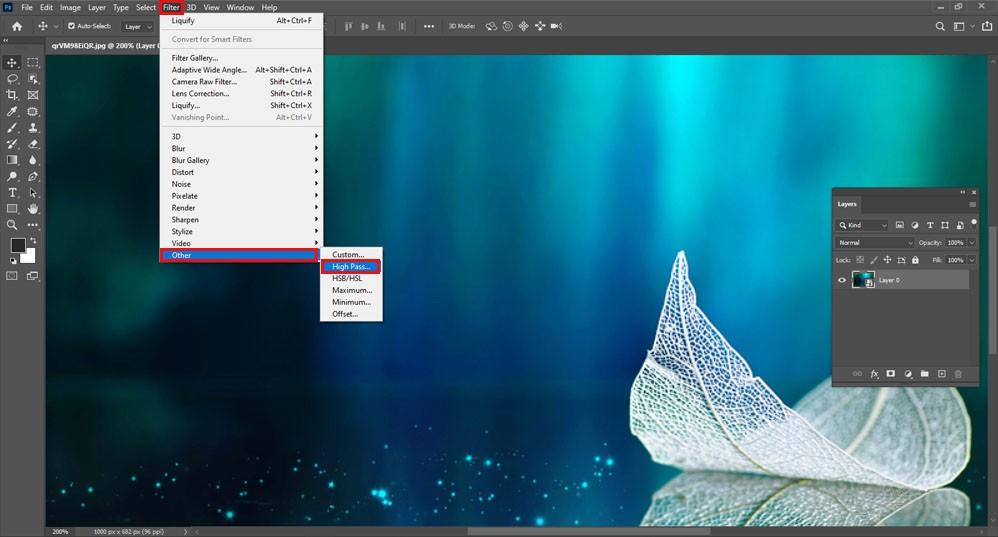Viewport: 998px width, 537px height.
Task: Toggle pixel layer filter in Layers panel
Action: coord(899,225)
